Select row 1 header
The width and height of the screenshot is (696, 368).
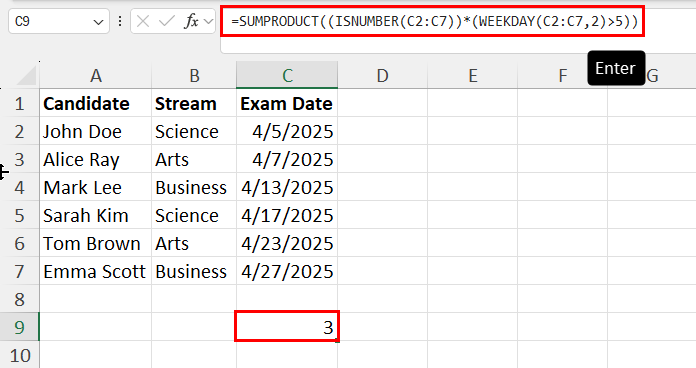point(20,103)
